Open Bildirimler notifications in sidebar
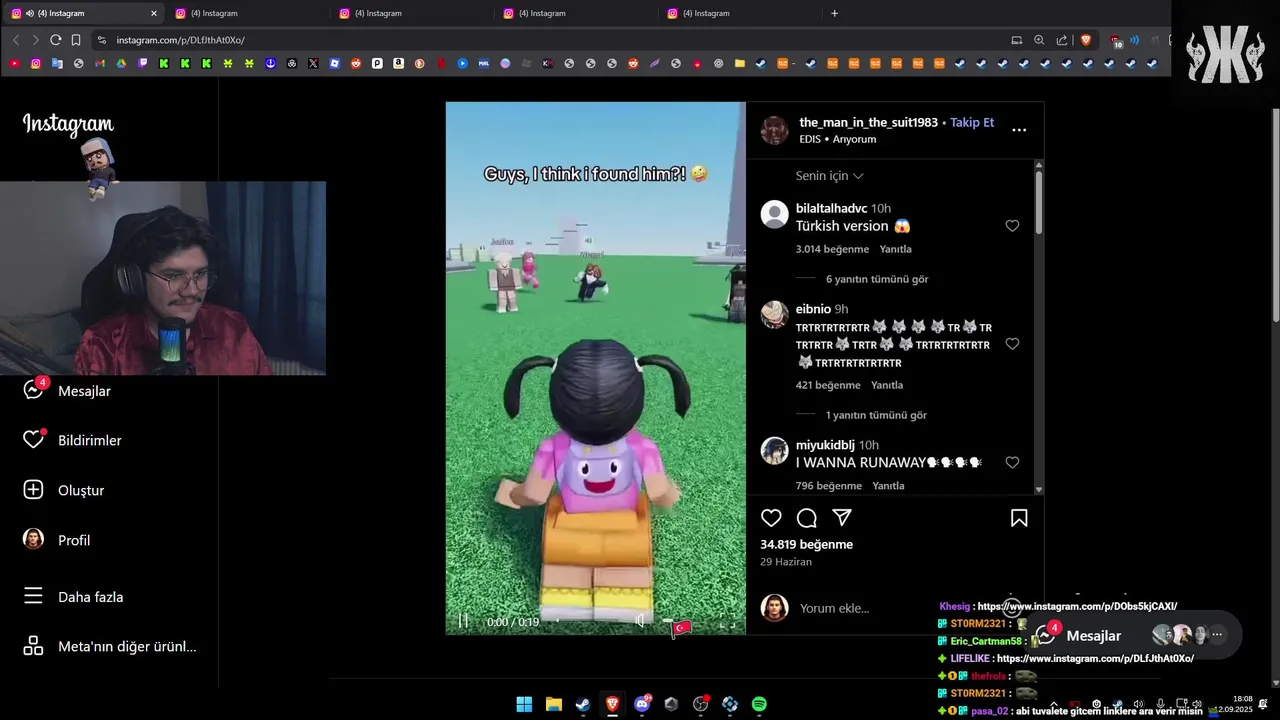 click(72, 440)
